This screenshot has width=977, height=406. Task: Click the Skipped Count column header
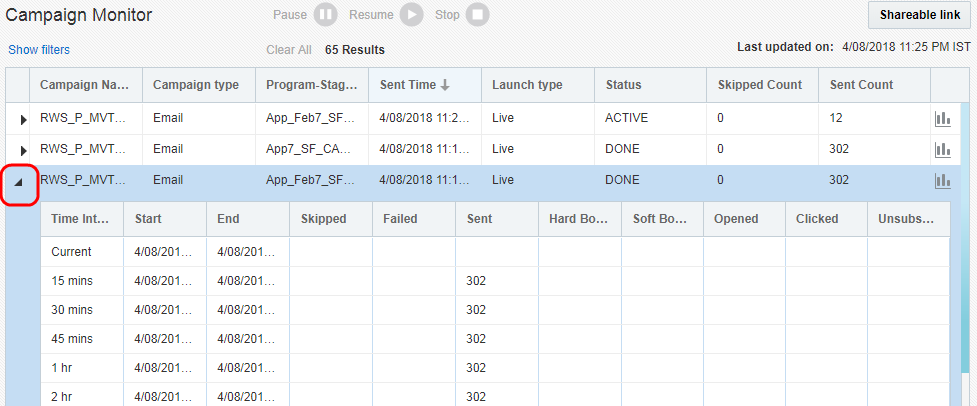(x=763, y=85)
